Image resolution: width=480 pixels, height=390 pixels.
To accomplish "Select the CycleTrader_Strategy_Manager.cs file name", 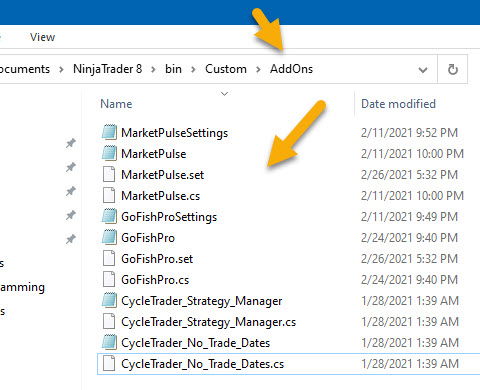I will click(208, 322).
